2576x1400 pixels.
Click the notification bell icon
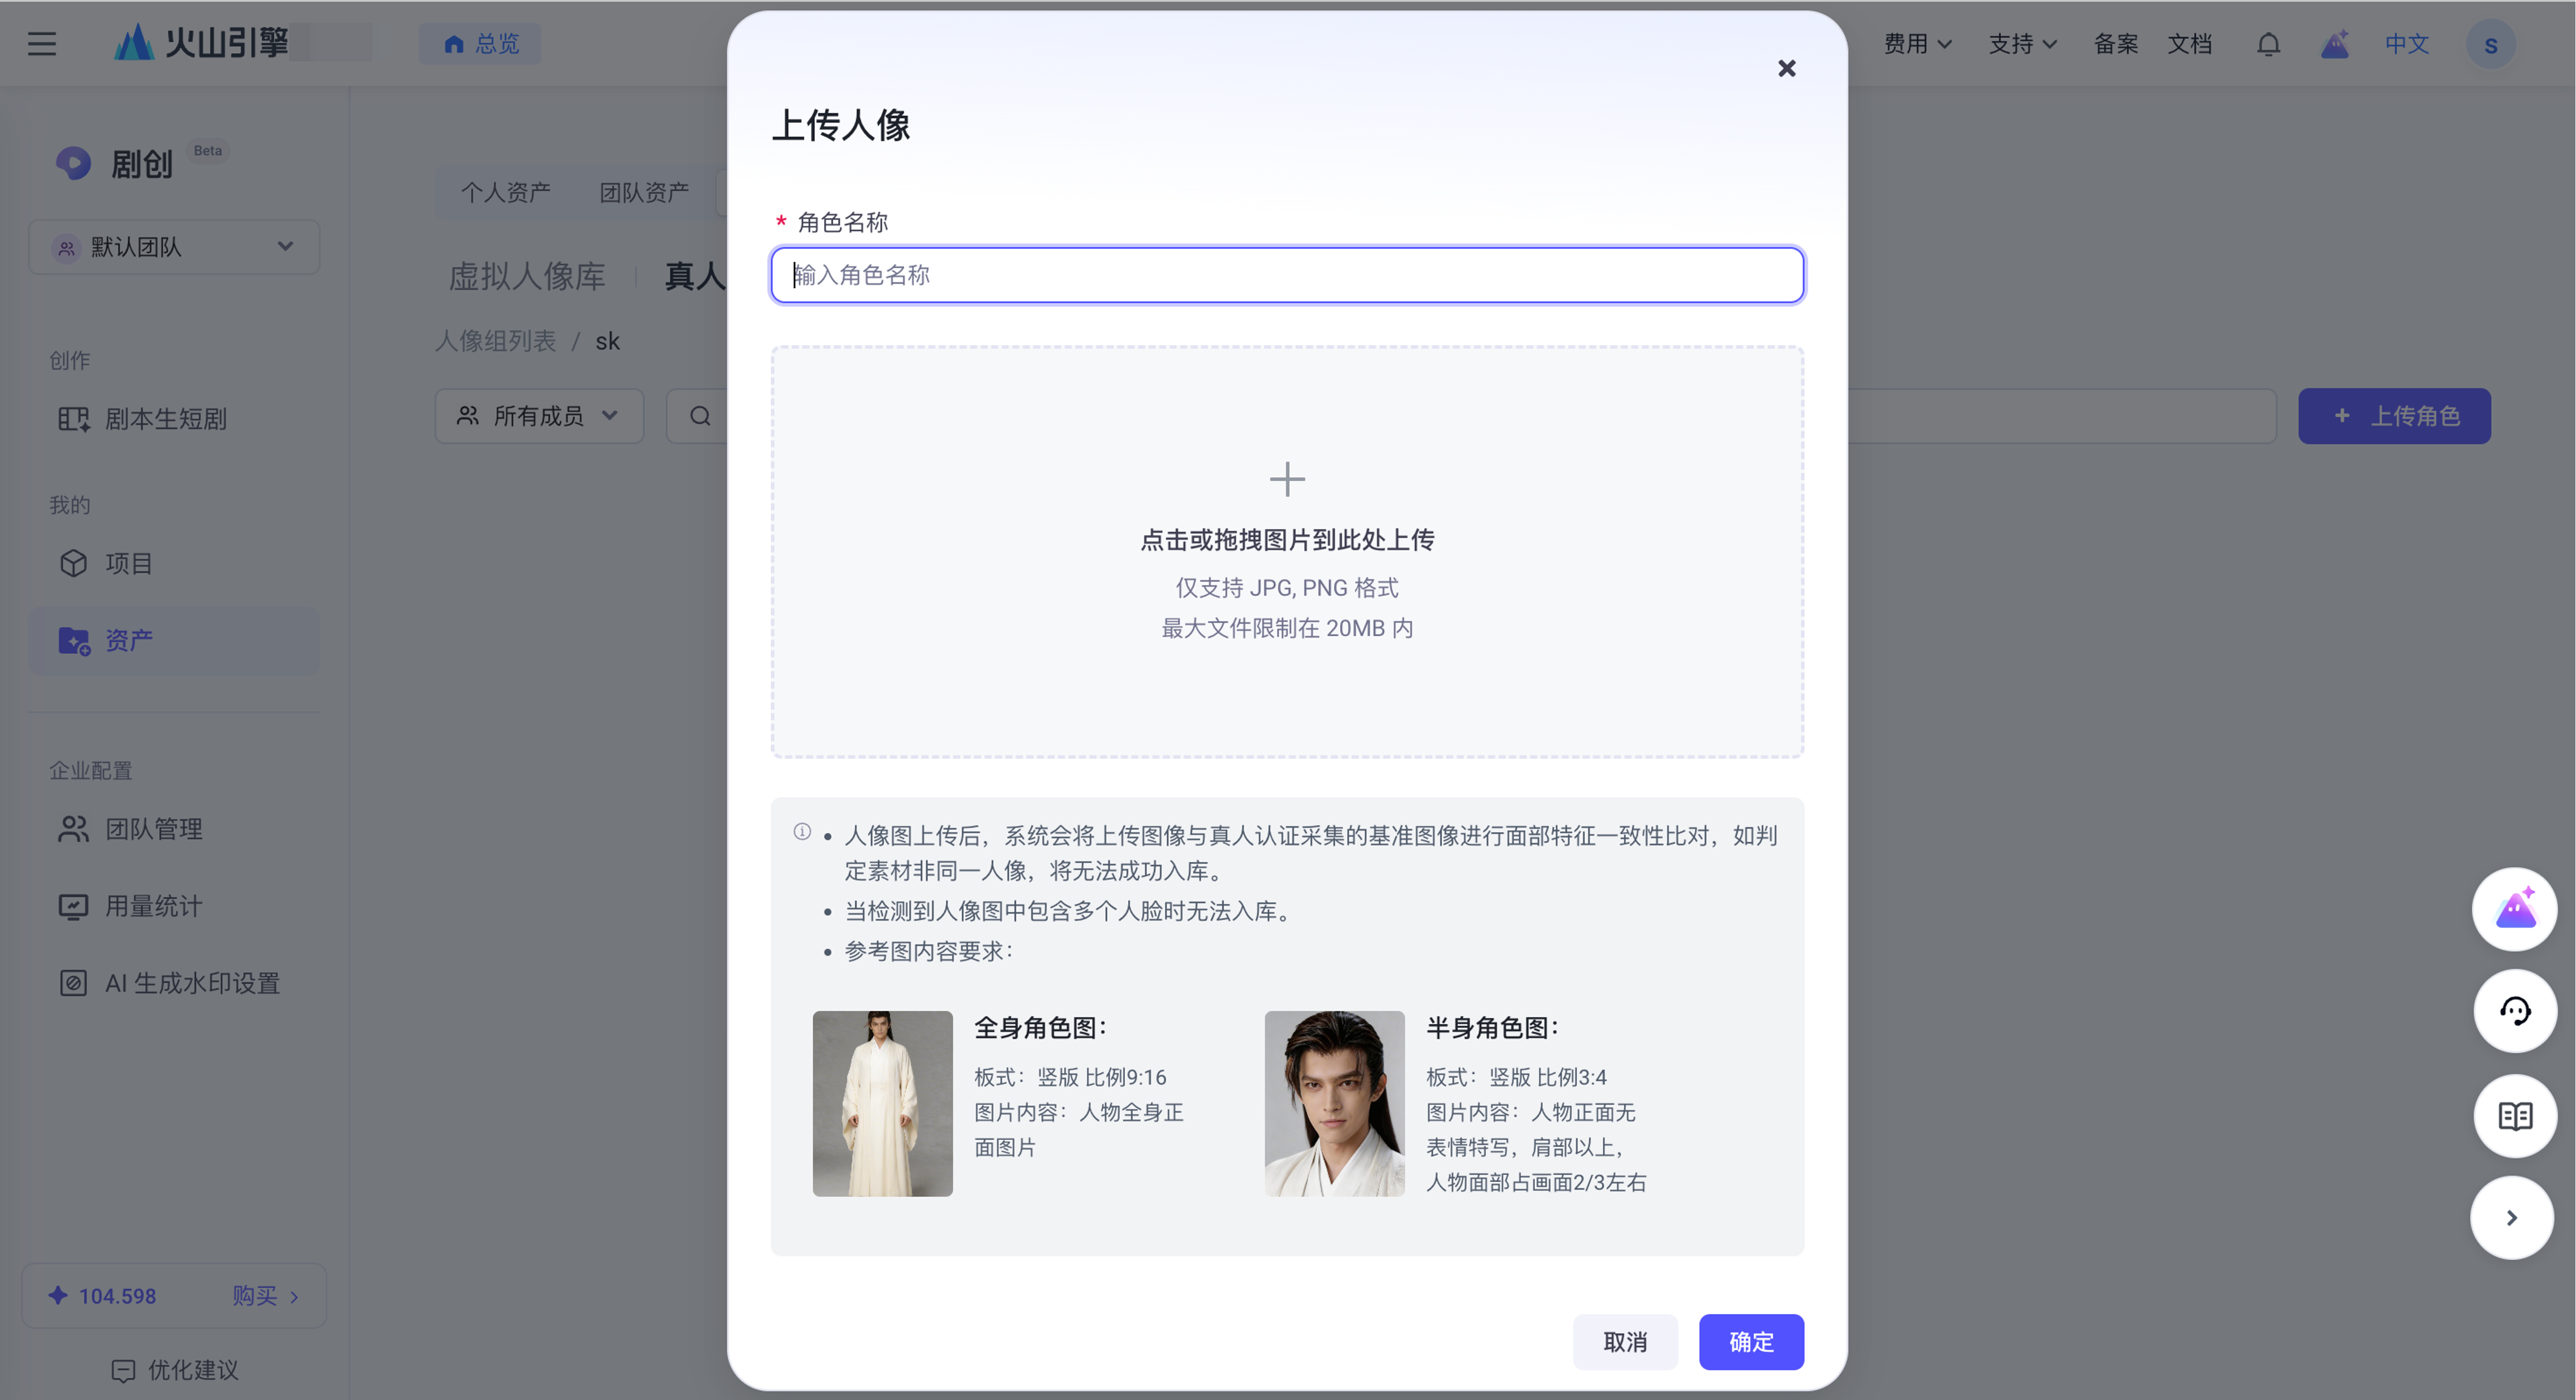pyautogui.click(x=2268, y=44)
